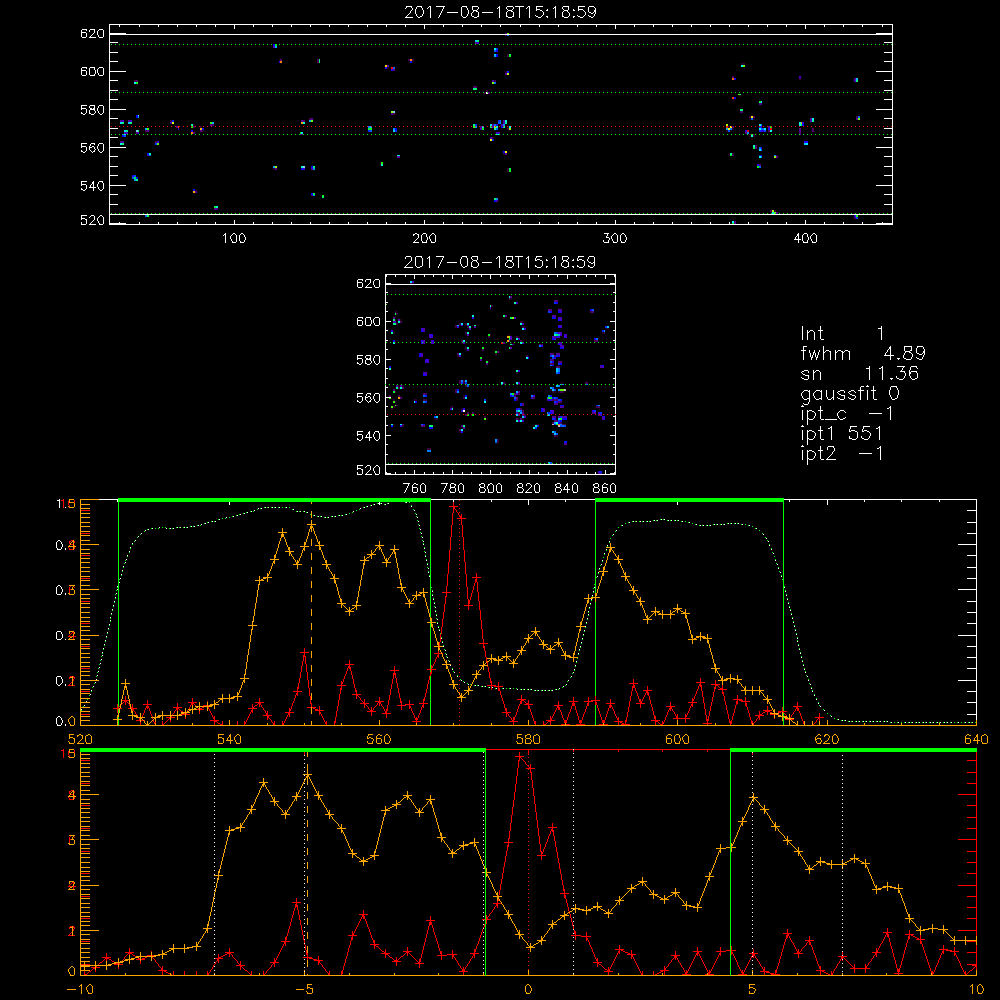This screenshot has height=1000, width=1000.
Task: Click the red dotted horizontal line in the small middle plot
Action: 501,415
